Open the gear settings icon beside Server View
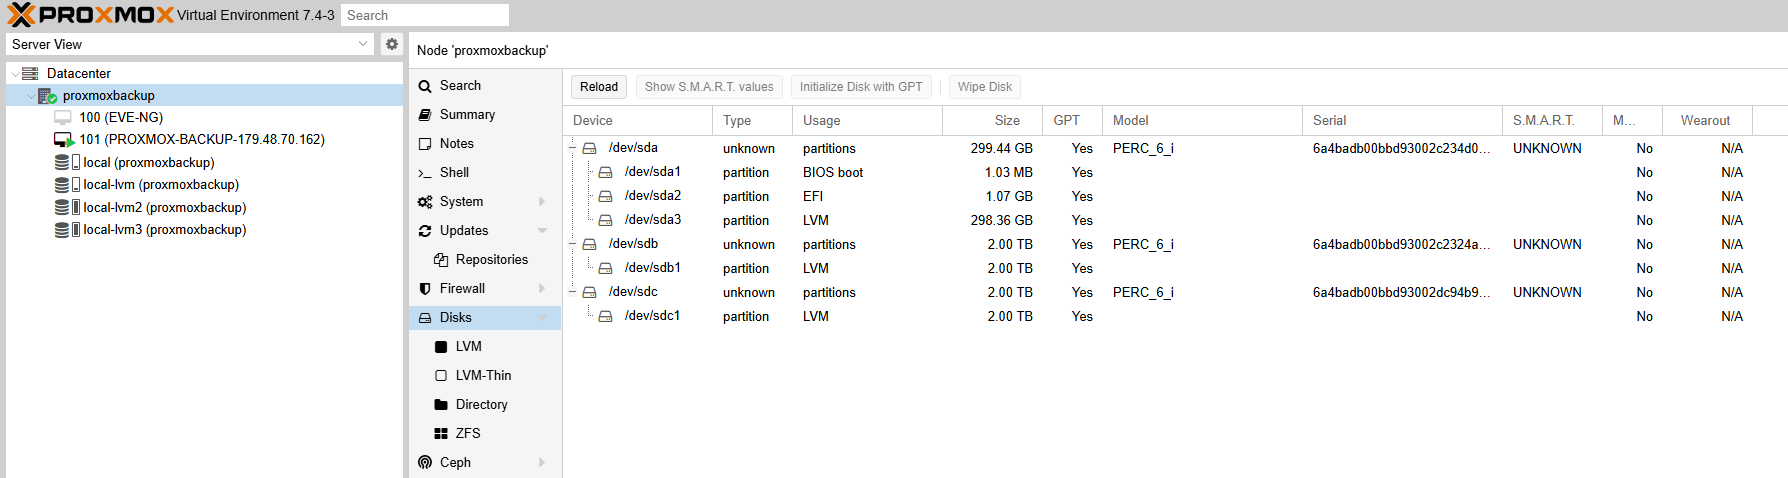This screenshot has height=478, width=1788. [x=392, y=44]
